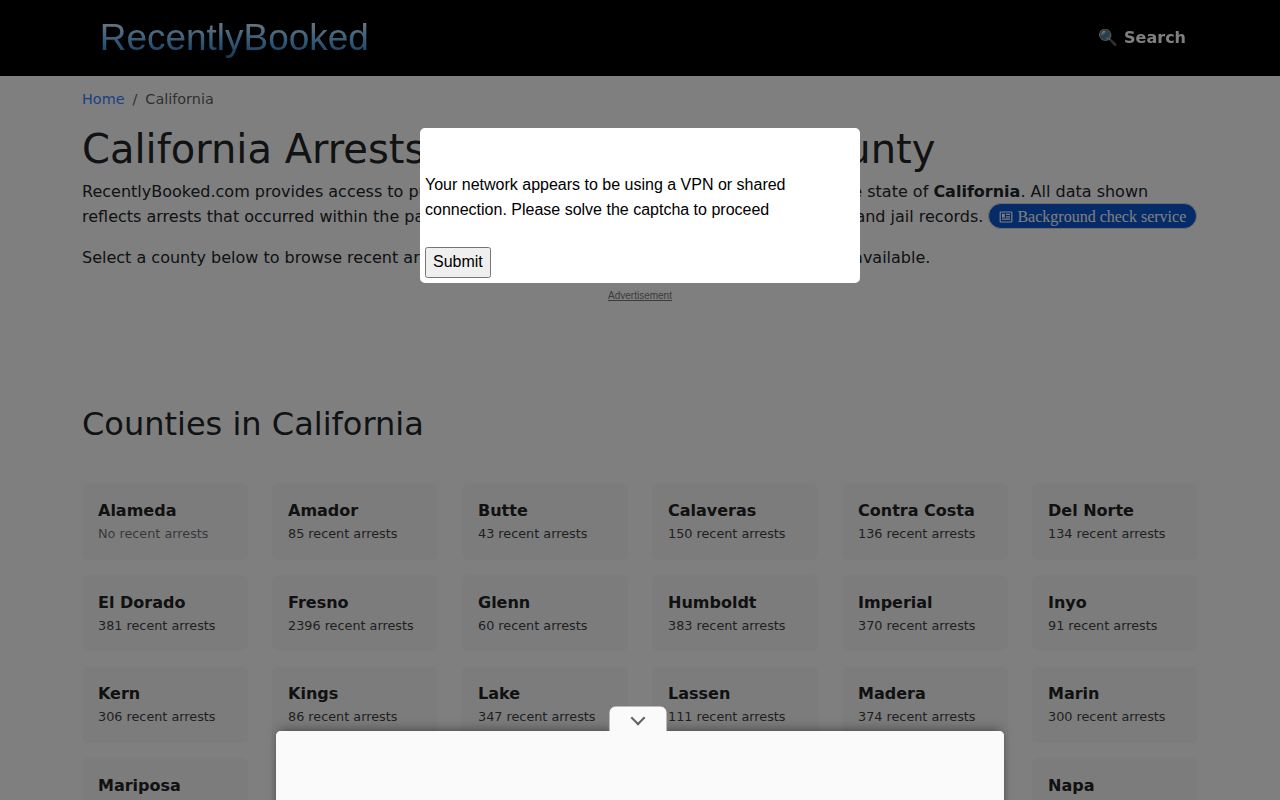The height and width of the screenshot is (800, 1280).
Task: Open Madera county card
Action: pos(925,698)
